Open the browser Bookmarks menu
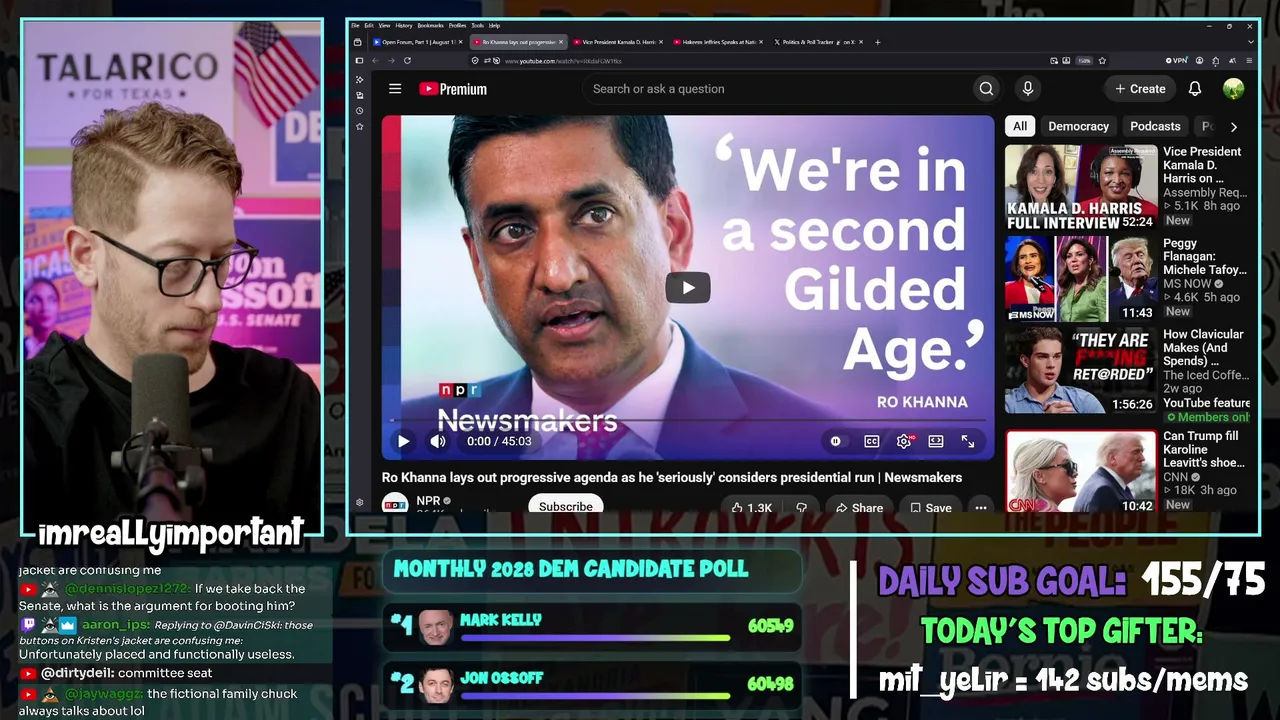The height and width of the screenshot is (720, 1280). pos(431,25)
